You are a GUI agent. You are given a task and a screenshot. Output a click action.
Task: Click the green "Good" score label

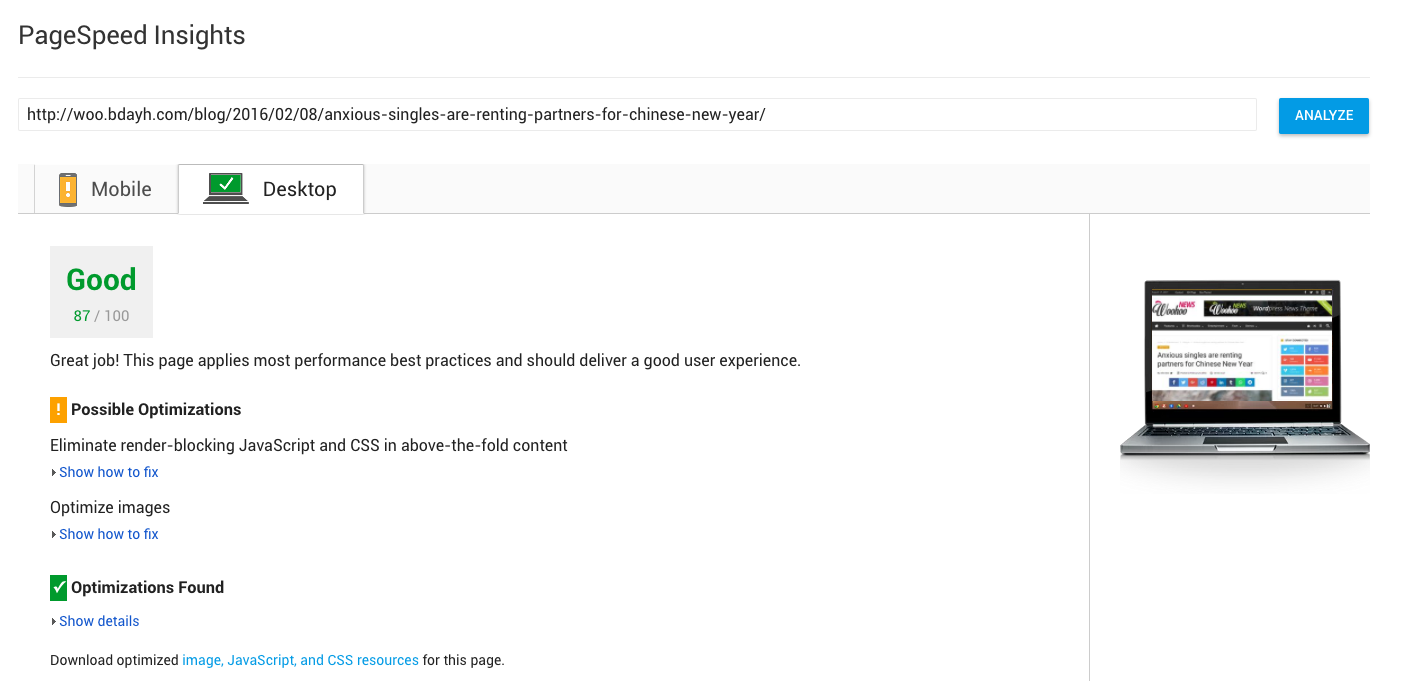pyautogui.click(x=101, y=279)
